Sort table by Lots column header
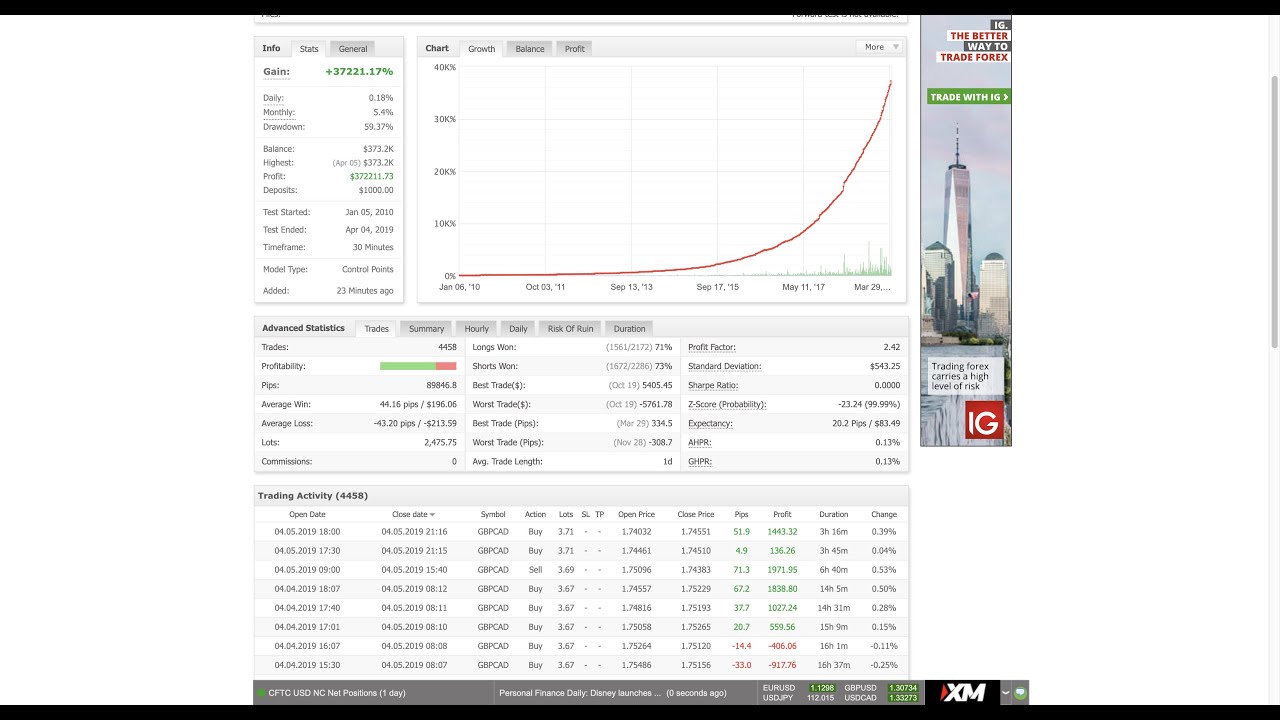Screen dimensions: 1280x720 pyautogui.click(x=566, y=515)
